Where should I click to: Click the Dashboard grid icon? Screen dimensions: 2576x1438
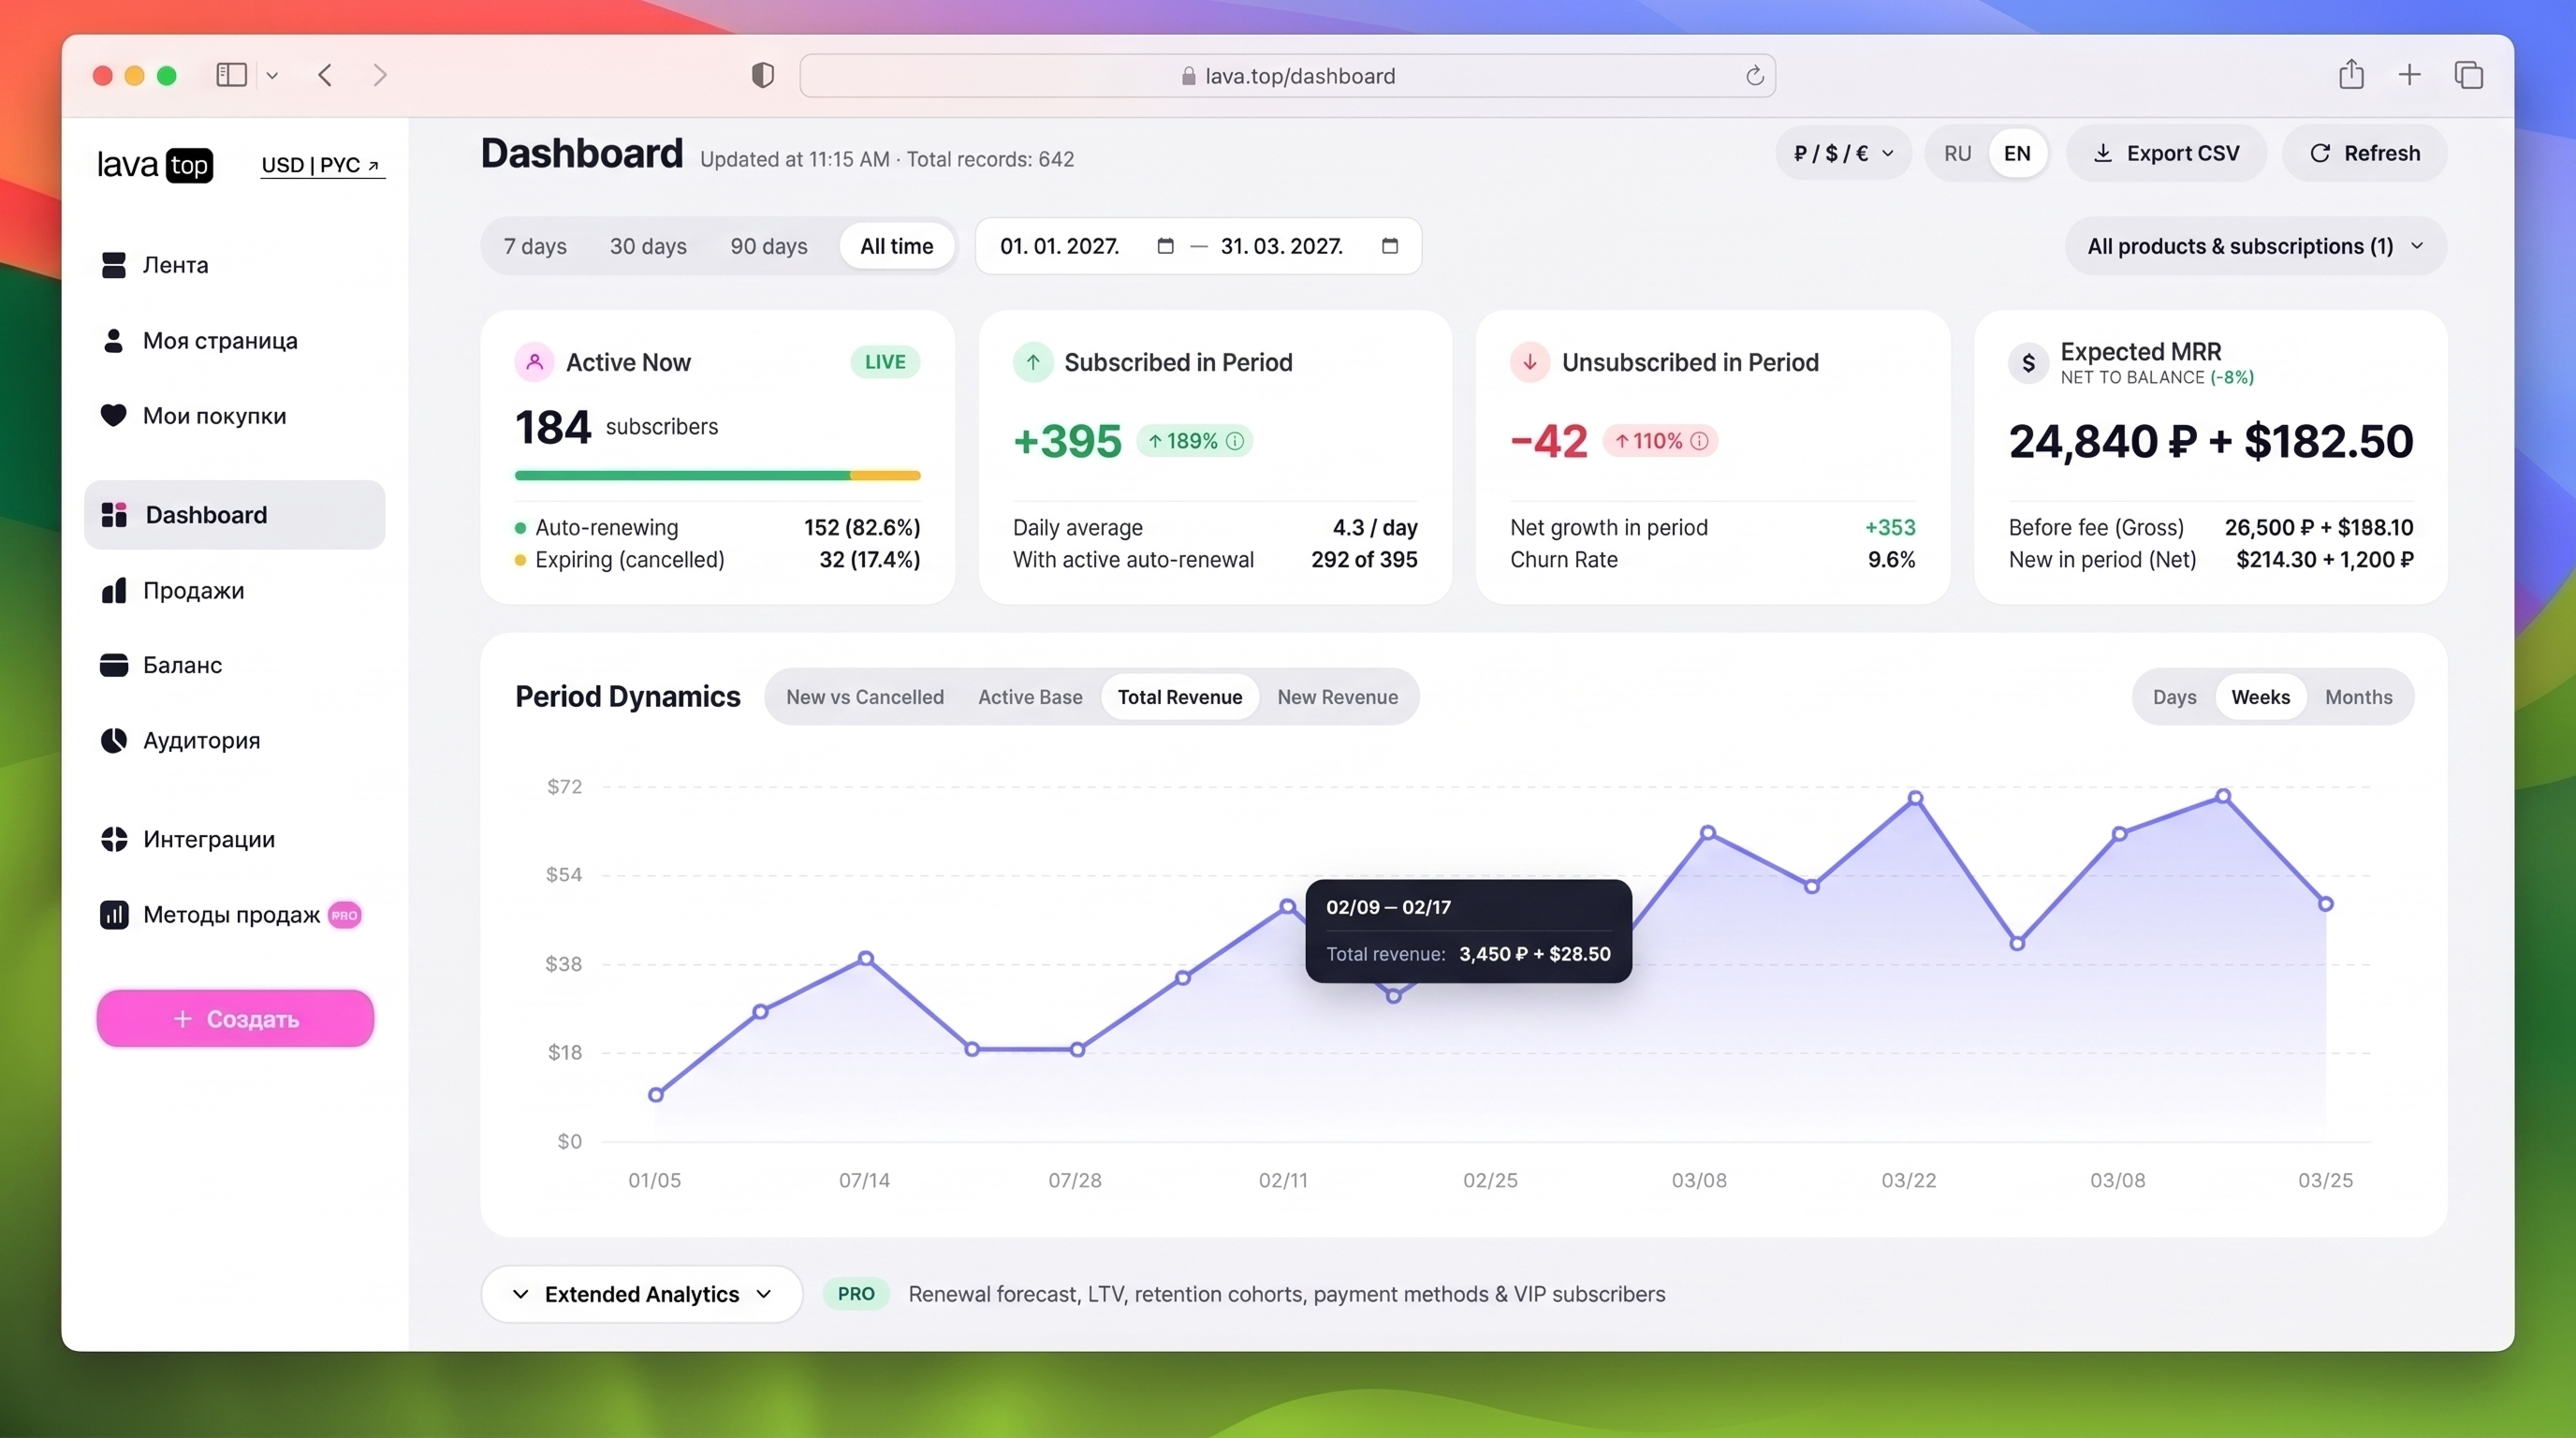pyautogui.click(x=115, y=515)
